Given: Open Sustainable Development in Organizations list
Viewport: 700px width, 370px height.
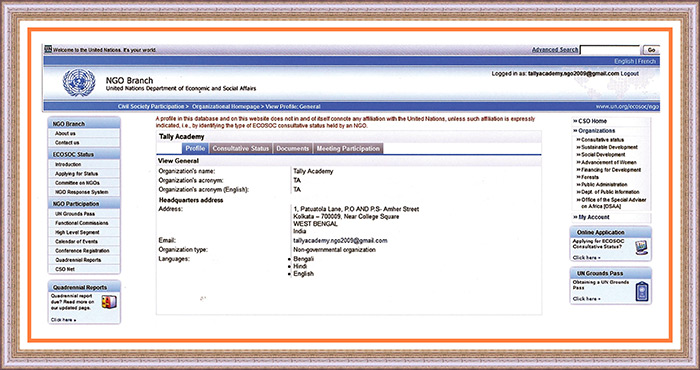Looking at the screenshot, I should pos(609,147).
